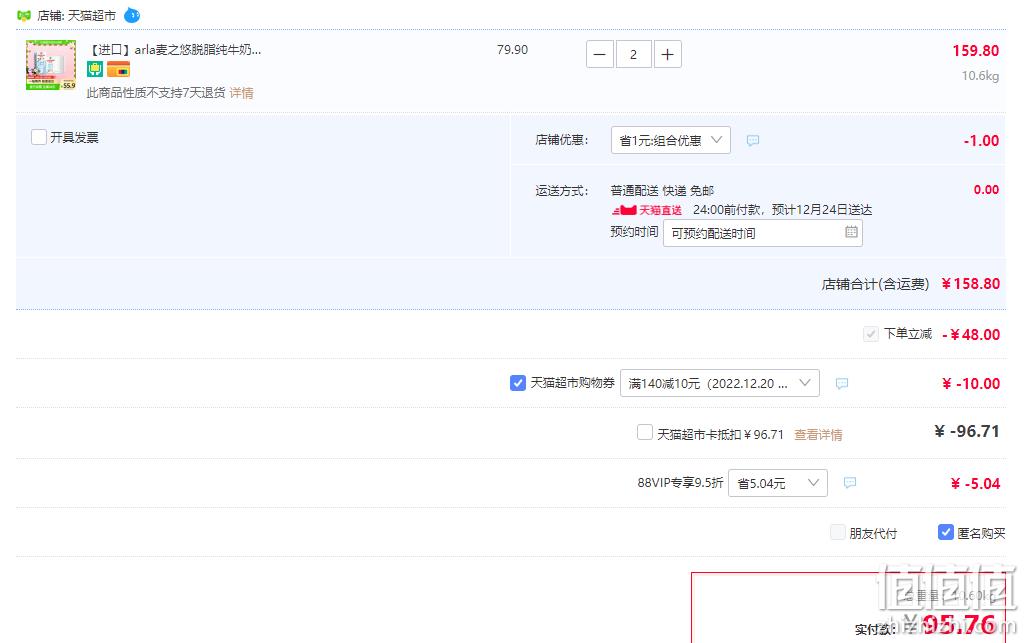Image resolution: width=1026 pixels, height=643 pixels.
Task: Click the quantity field showing 2
Action: [633, 54]
